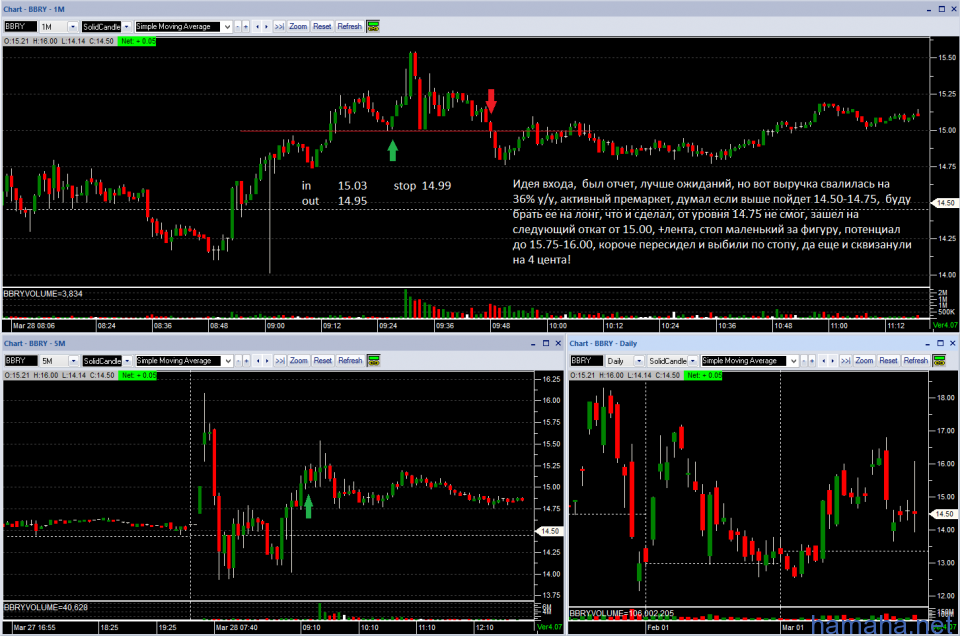Click plus button in 1M chart toolbar
The height and width of the screenshot is (636, 960).
coord(246,26)
